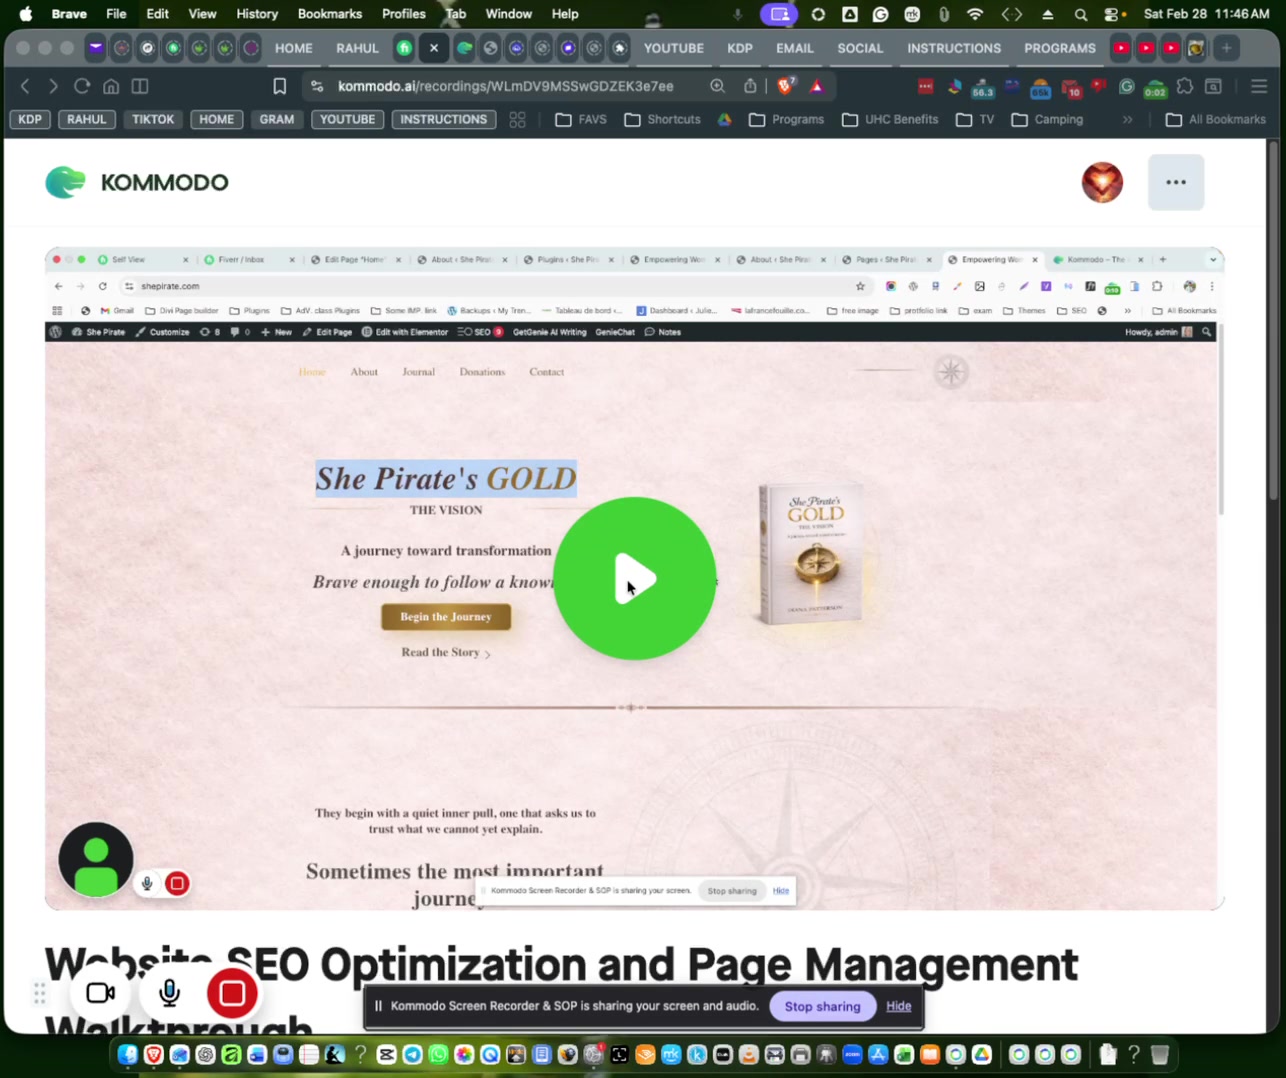This screenshot has width=1286, height=1078.
Task: Click the Stop sharing button
Action: [x=822, y=1006]
